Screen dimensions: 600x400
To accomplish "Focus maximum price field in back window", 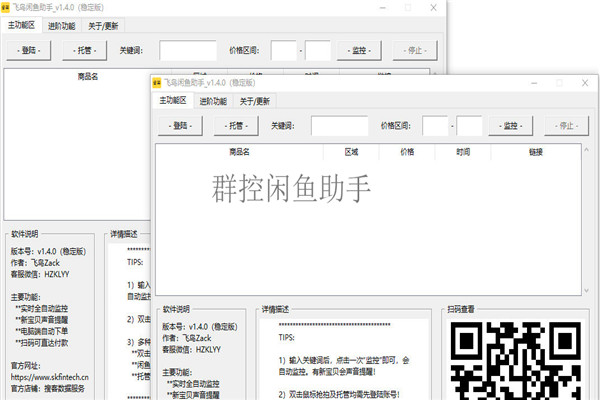I will [318, 50].
